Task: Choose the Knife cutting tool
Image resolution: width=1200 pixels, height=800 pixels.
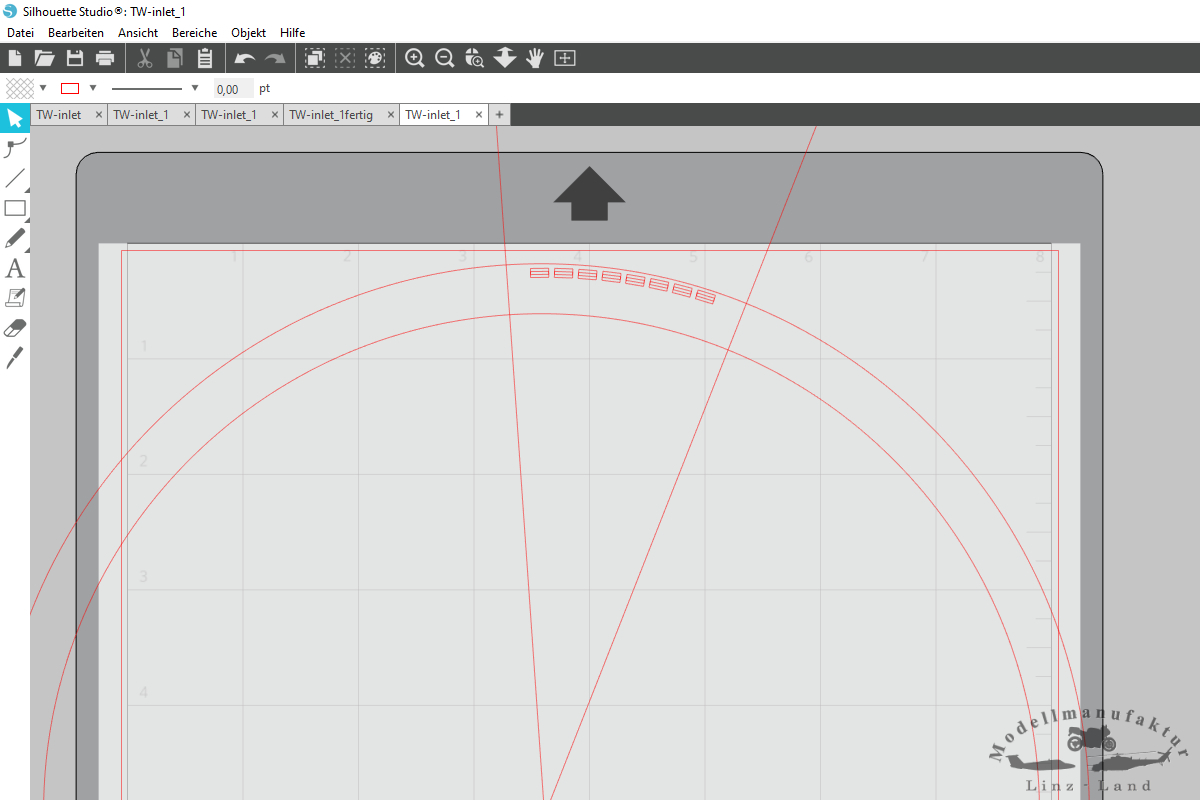Action: pos(15,358)
